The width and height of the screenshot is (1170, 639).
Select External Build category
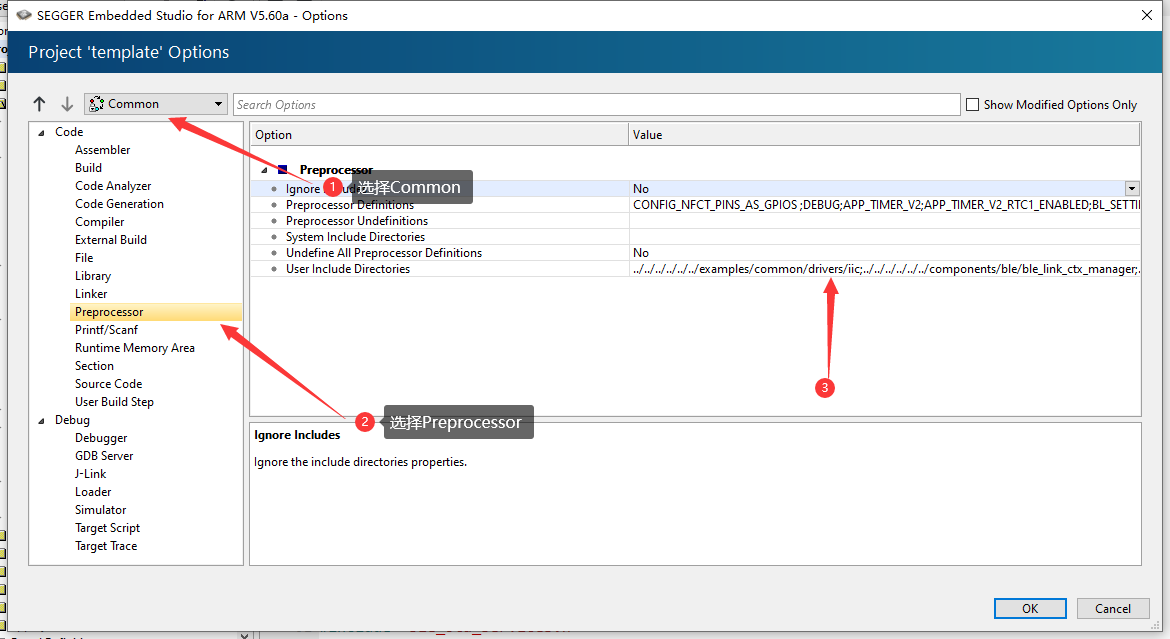click(x=110, y=240)
